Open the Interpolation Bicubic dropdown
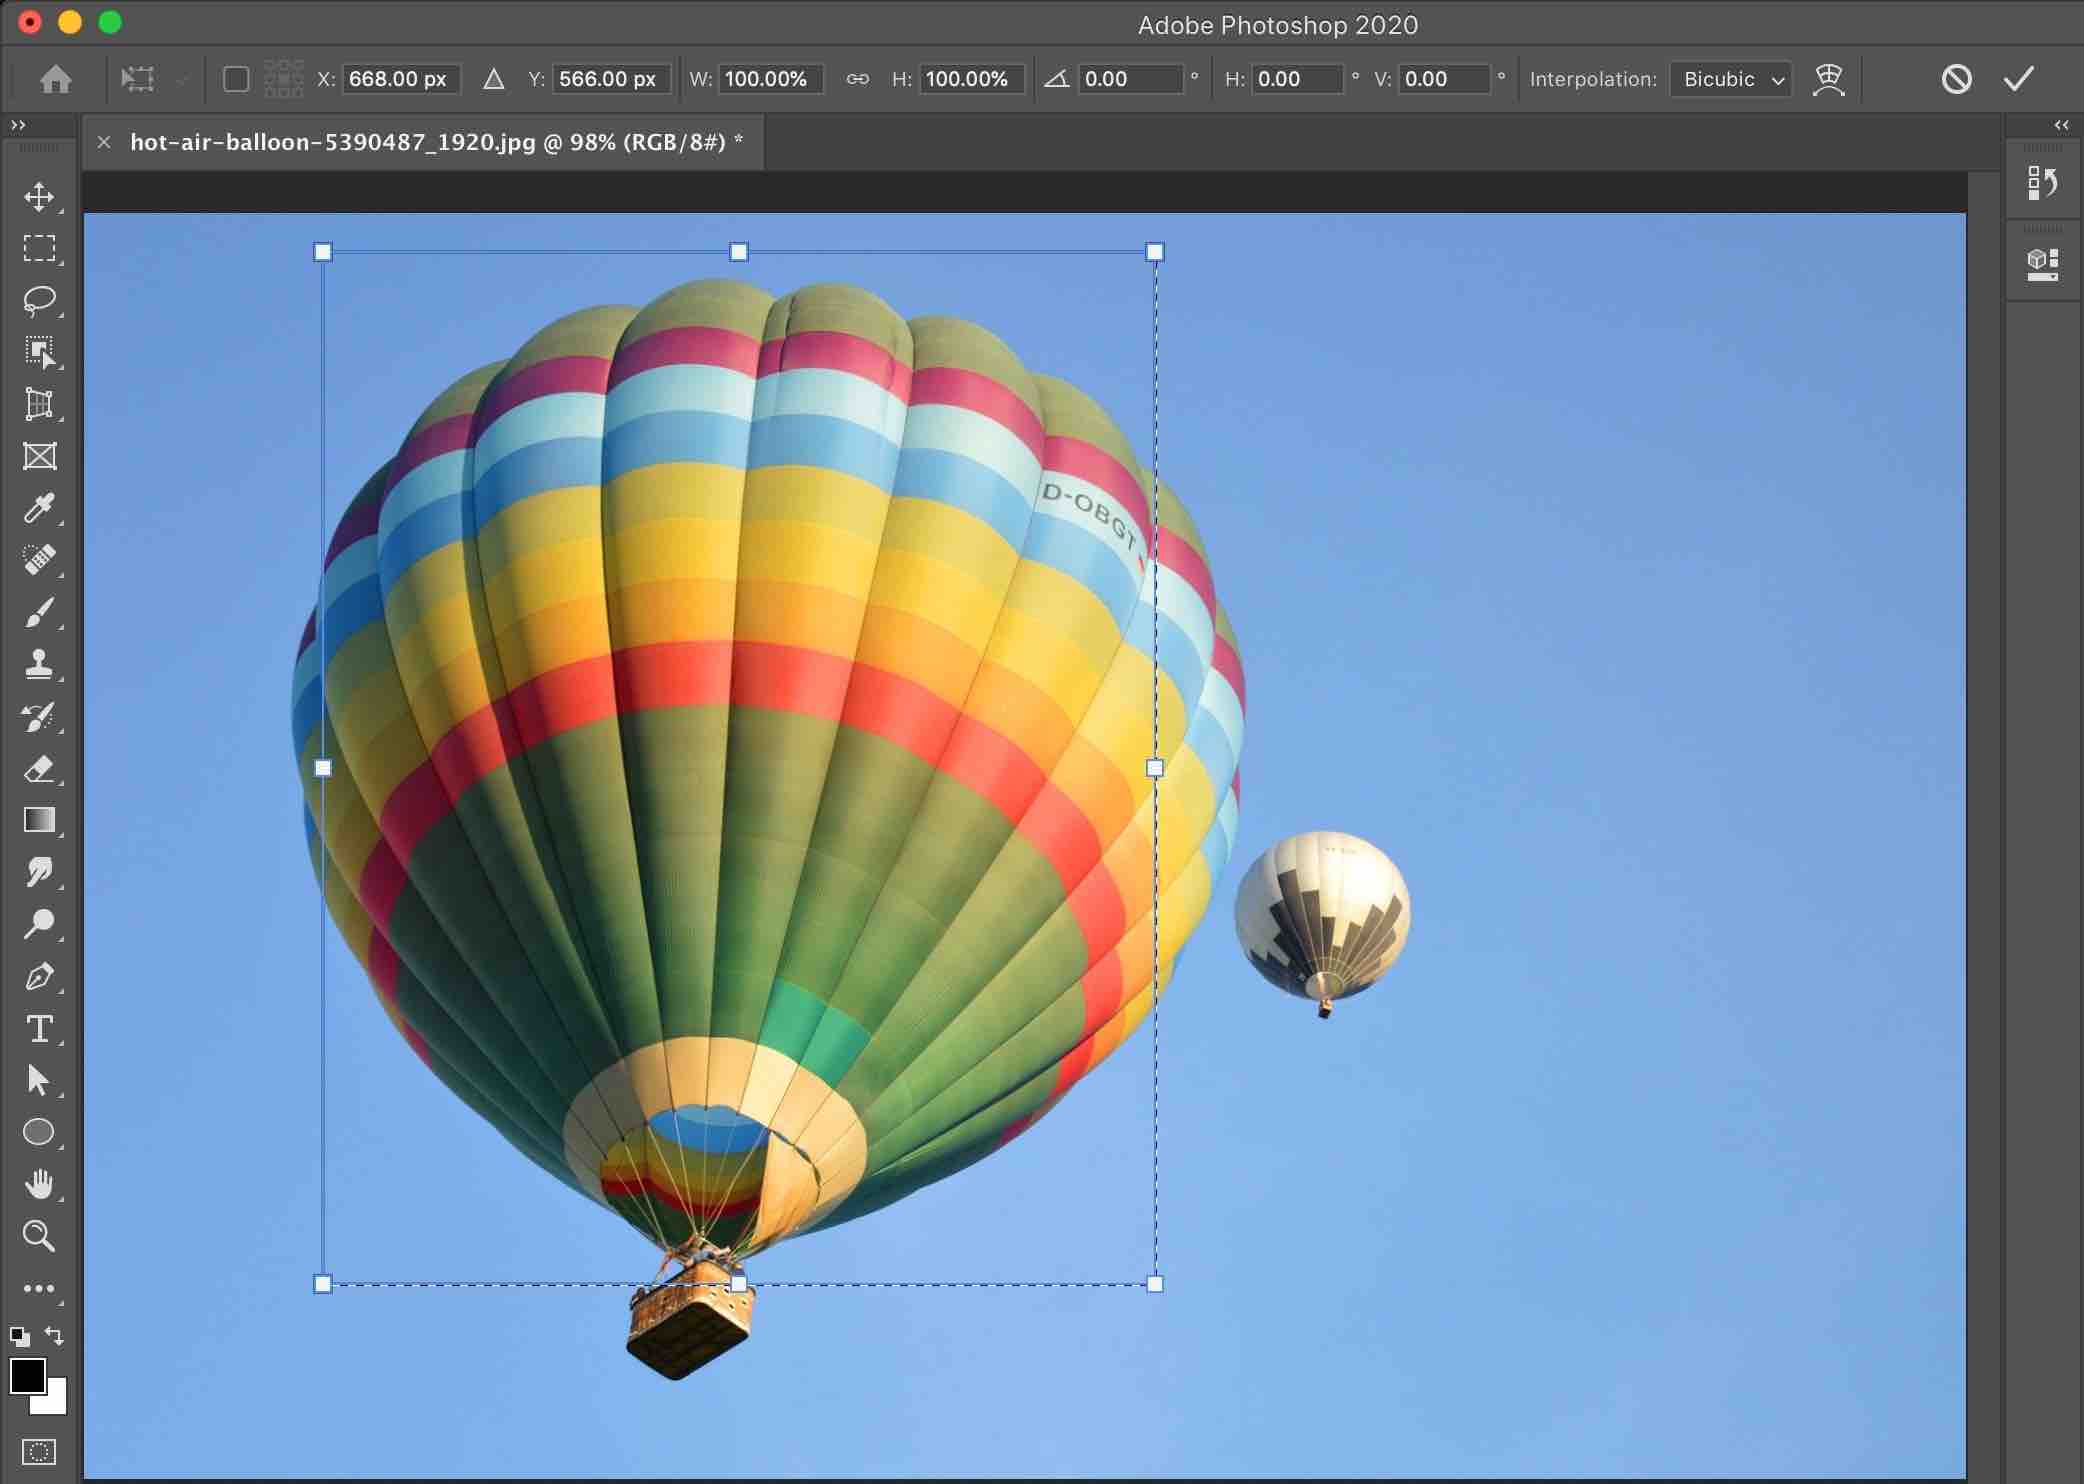Image resolution: width=2084 pixels, height=1484 pixels. [x=1730, y=79]
